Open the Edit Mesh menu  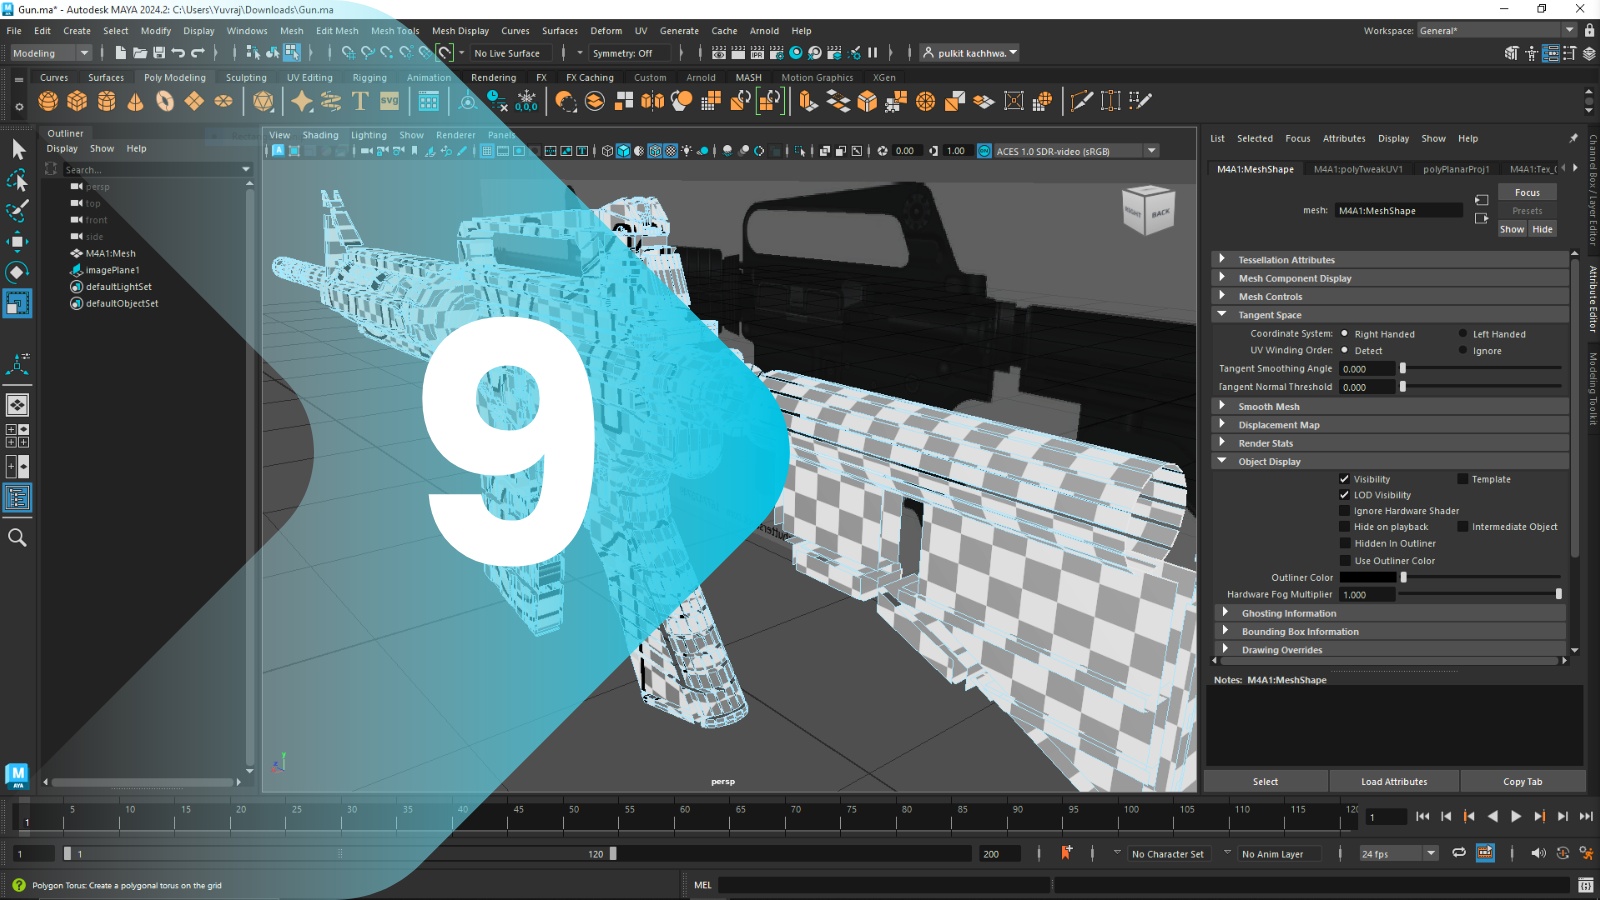[337, 31]
